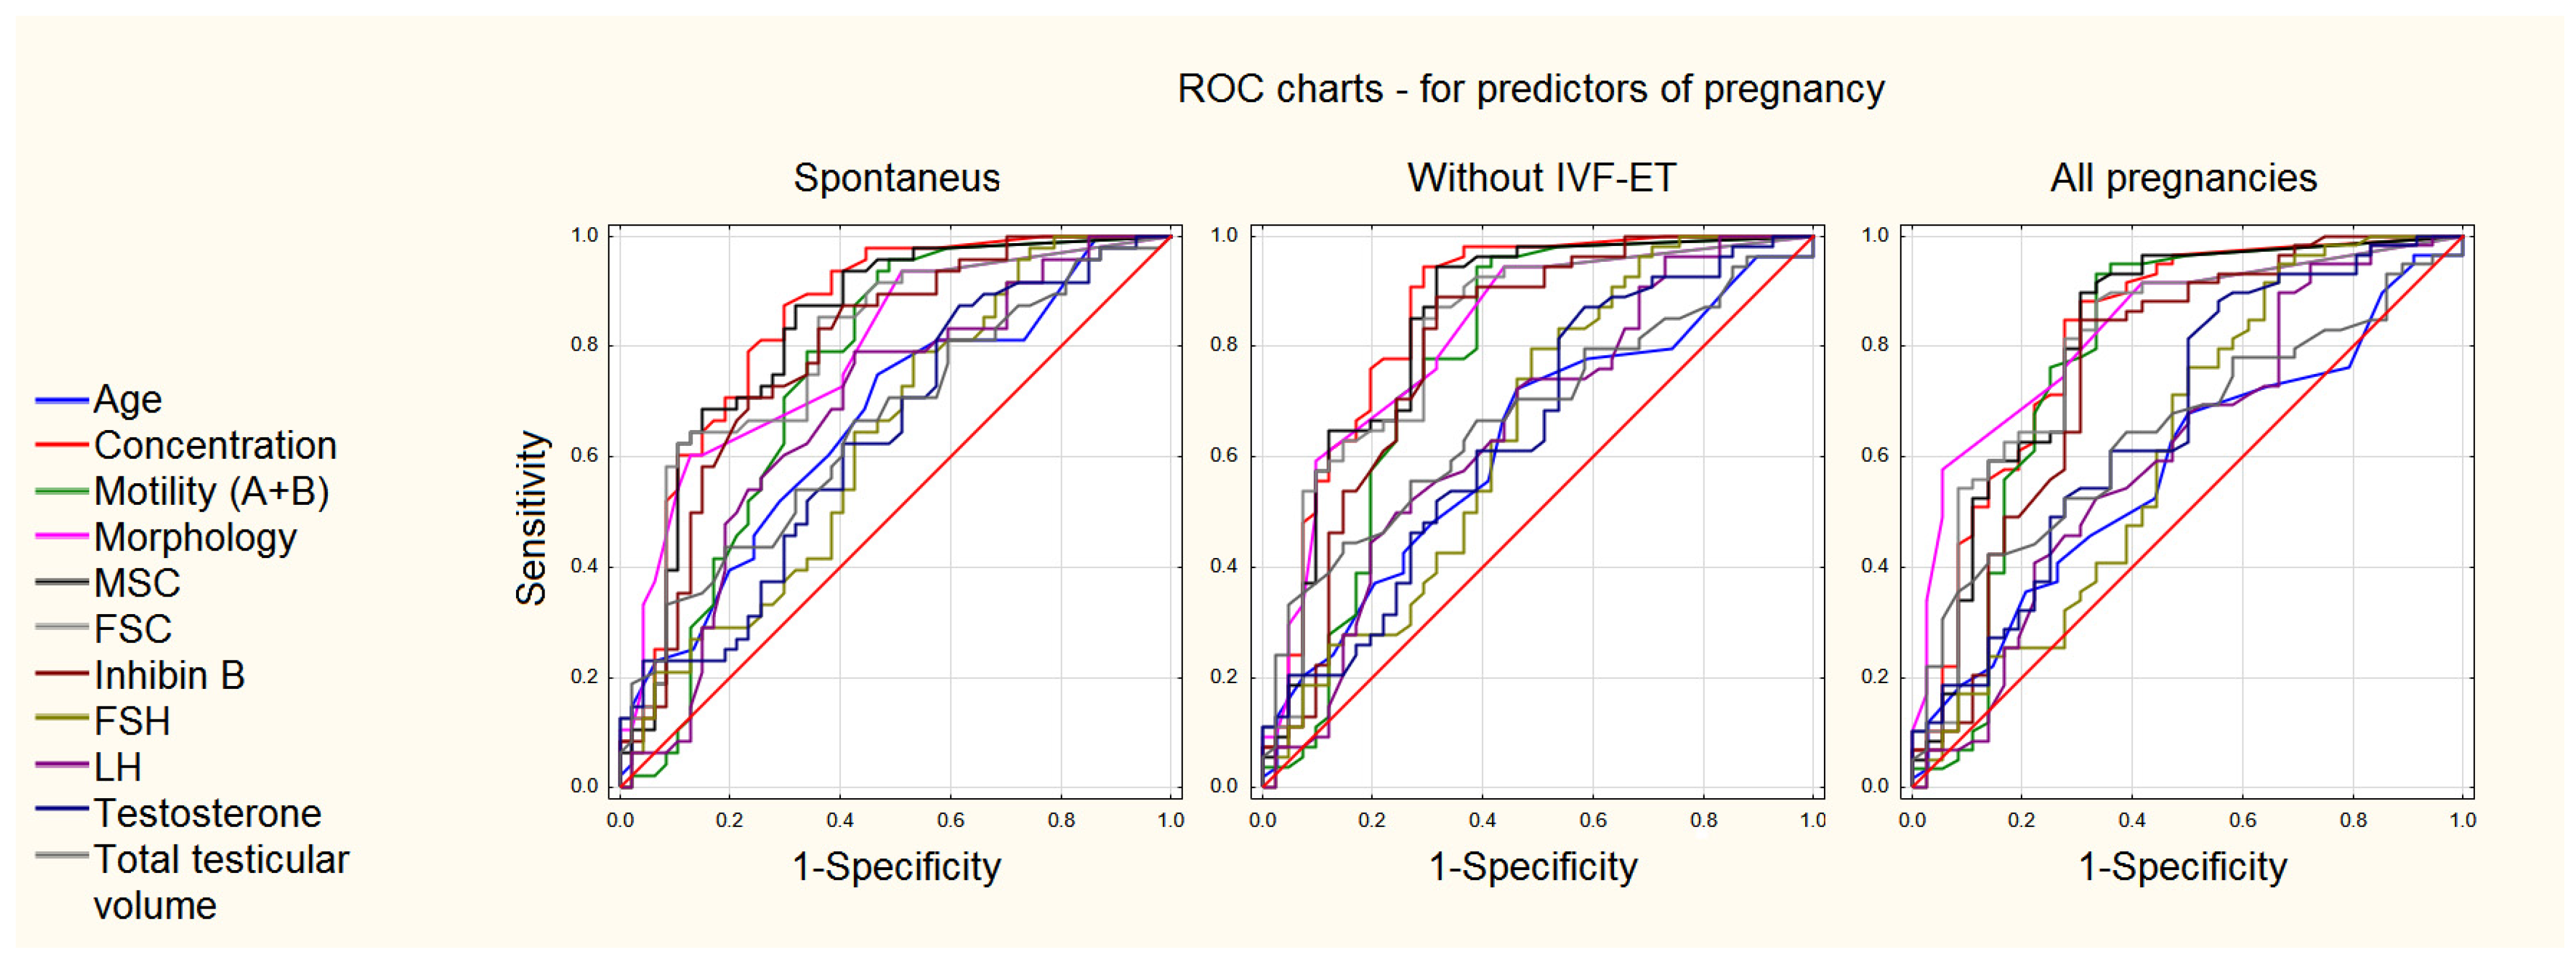
Task: Click the Total testicular volume legend label
Action: [x=221, y=881]
